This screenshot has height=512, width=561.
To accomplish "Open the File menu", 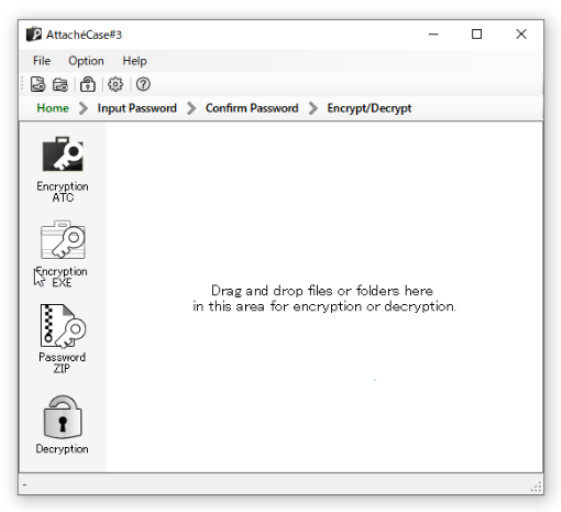I will pyautogui.click(x=42, y=61).
